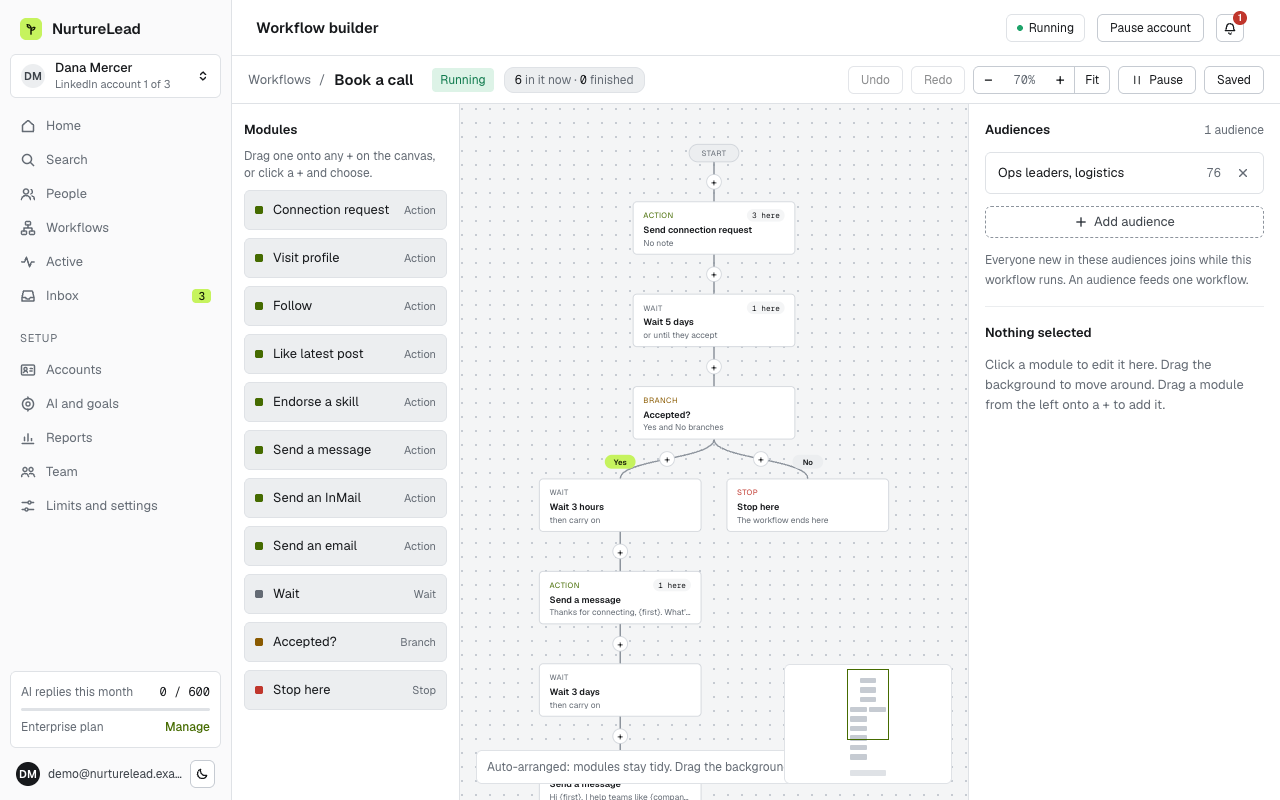The image size is (1280, 800).
Task: Open the notifications bell
Action: [x=1230, y=28]
